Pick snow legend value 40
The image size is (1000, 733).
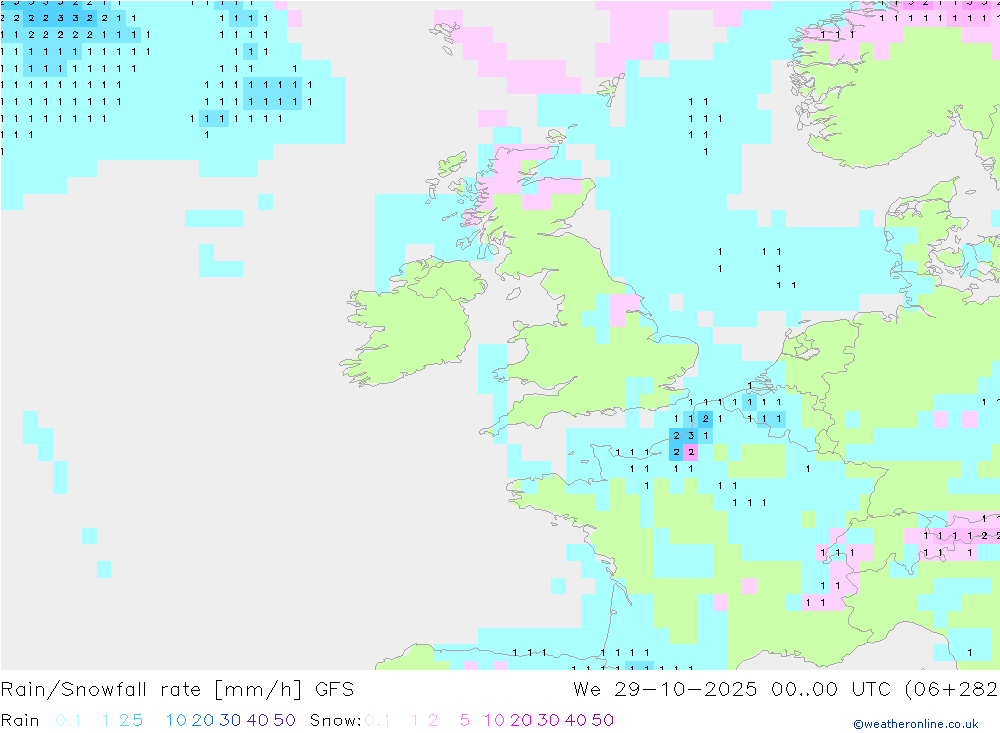pos(576,720)
